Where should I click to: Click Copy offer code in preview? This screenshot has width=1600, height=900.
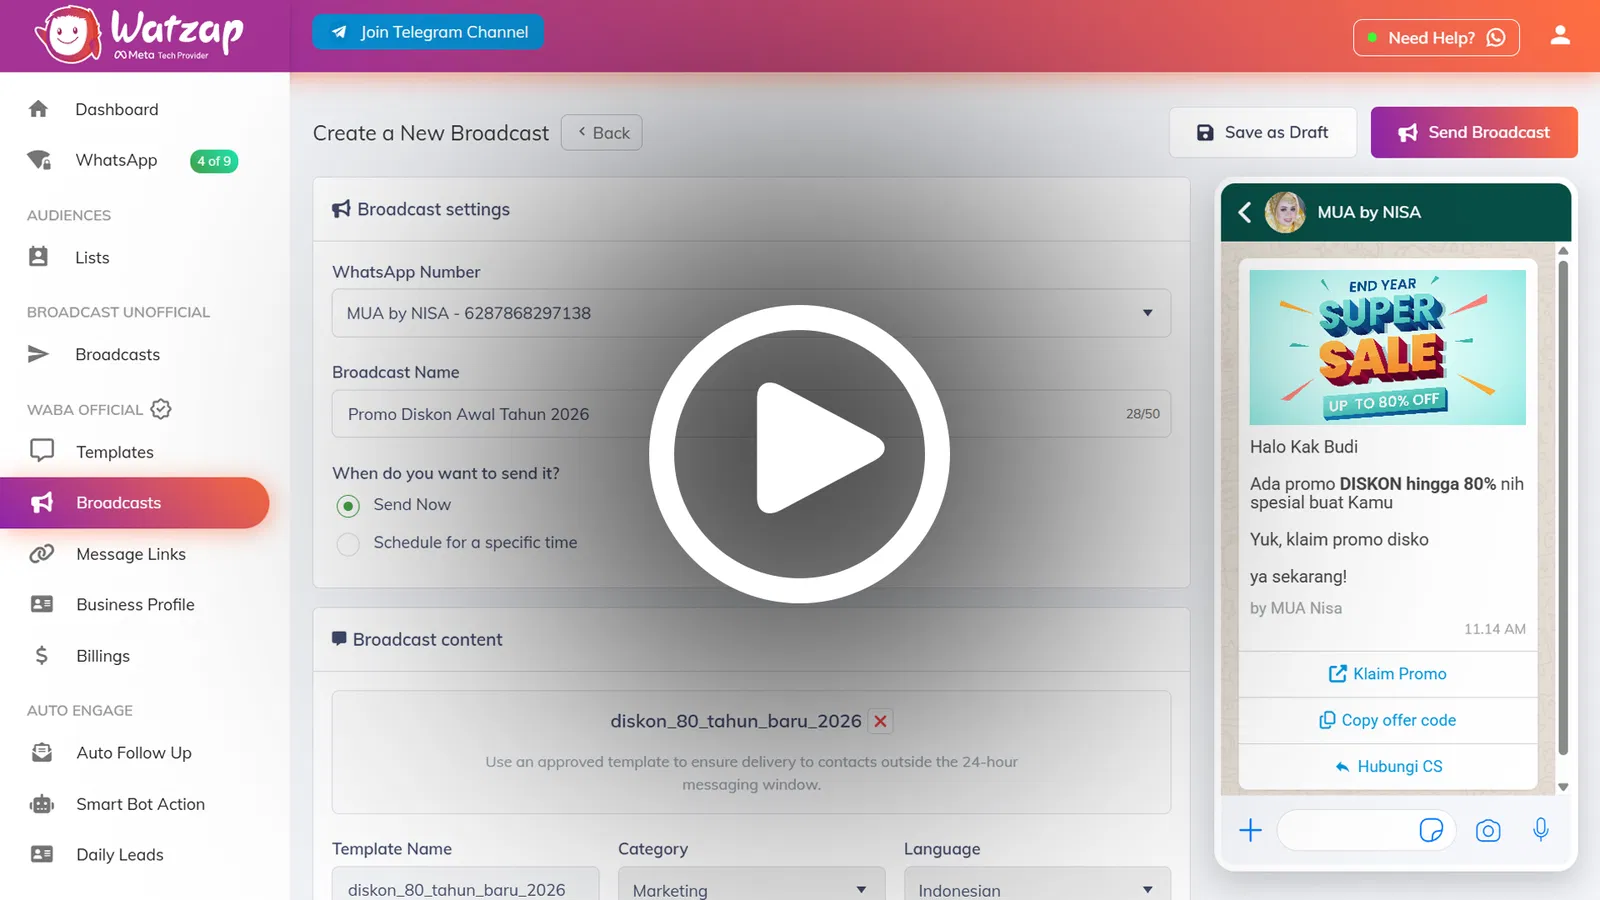1388,720
